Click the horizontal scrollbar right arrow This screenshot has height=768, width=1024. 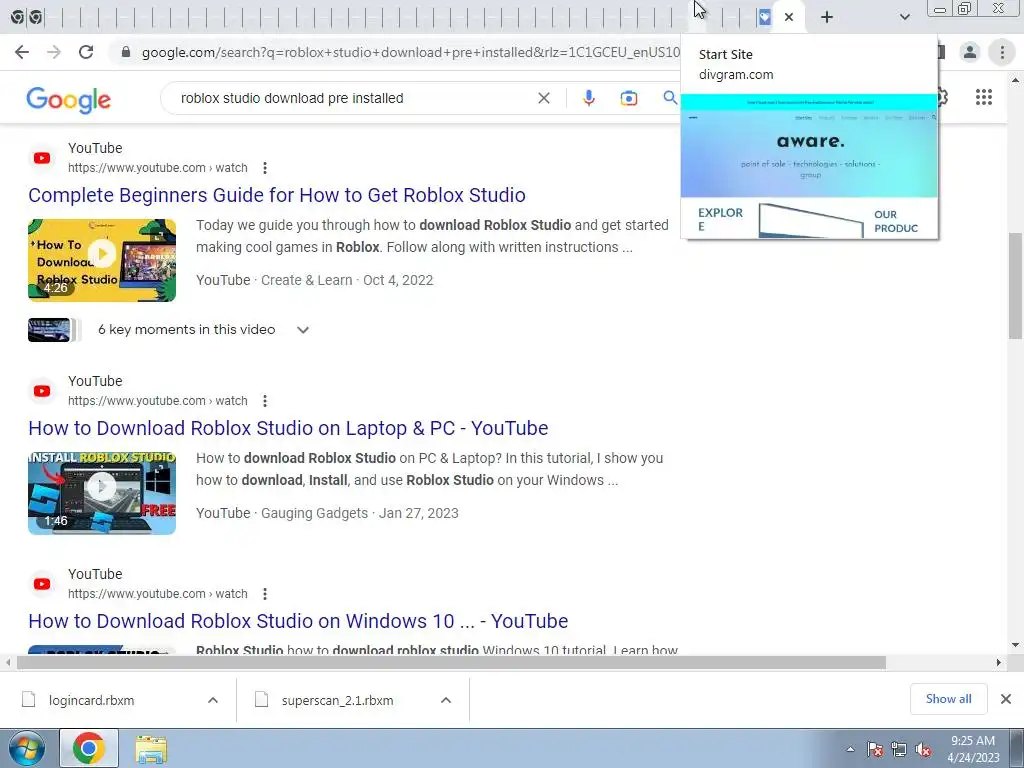pos(999,662)
